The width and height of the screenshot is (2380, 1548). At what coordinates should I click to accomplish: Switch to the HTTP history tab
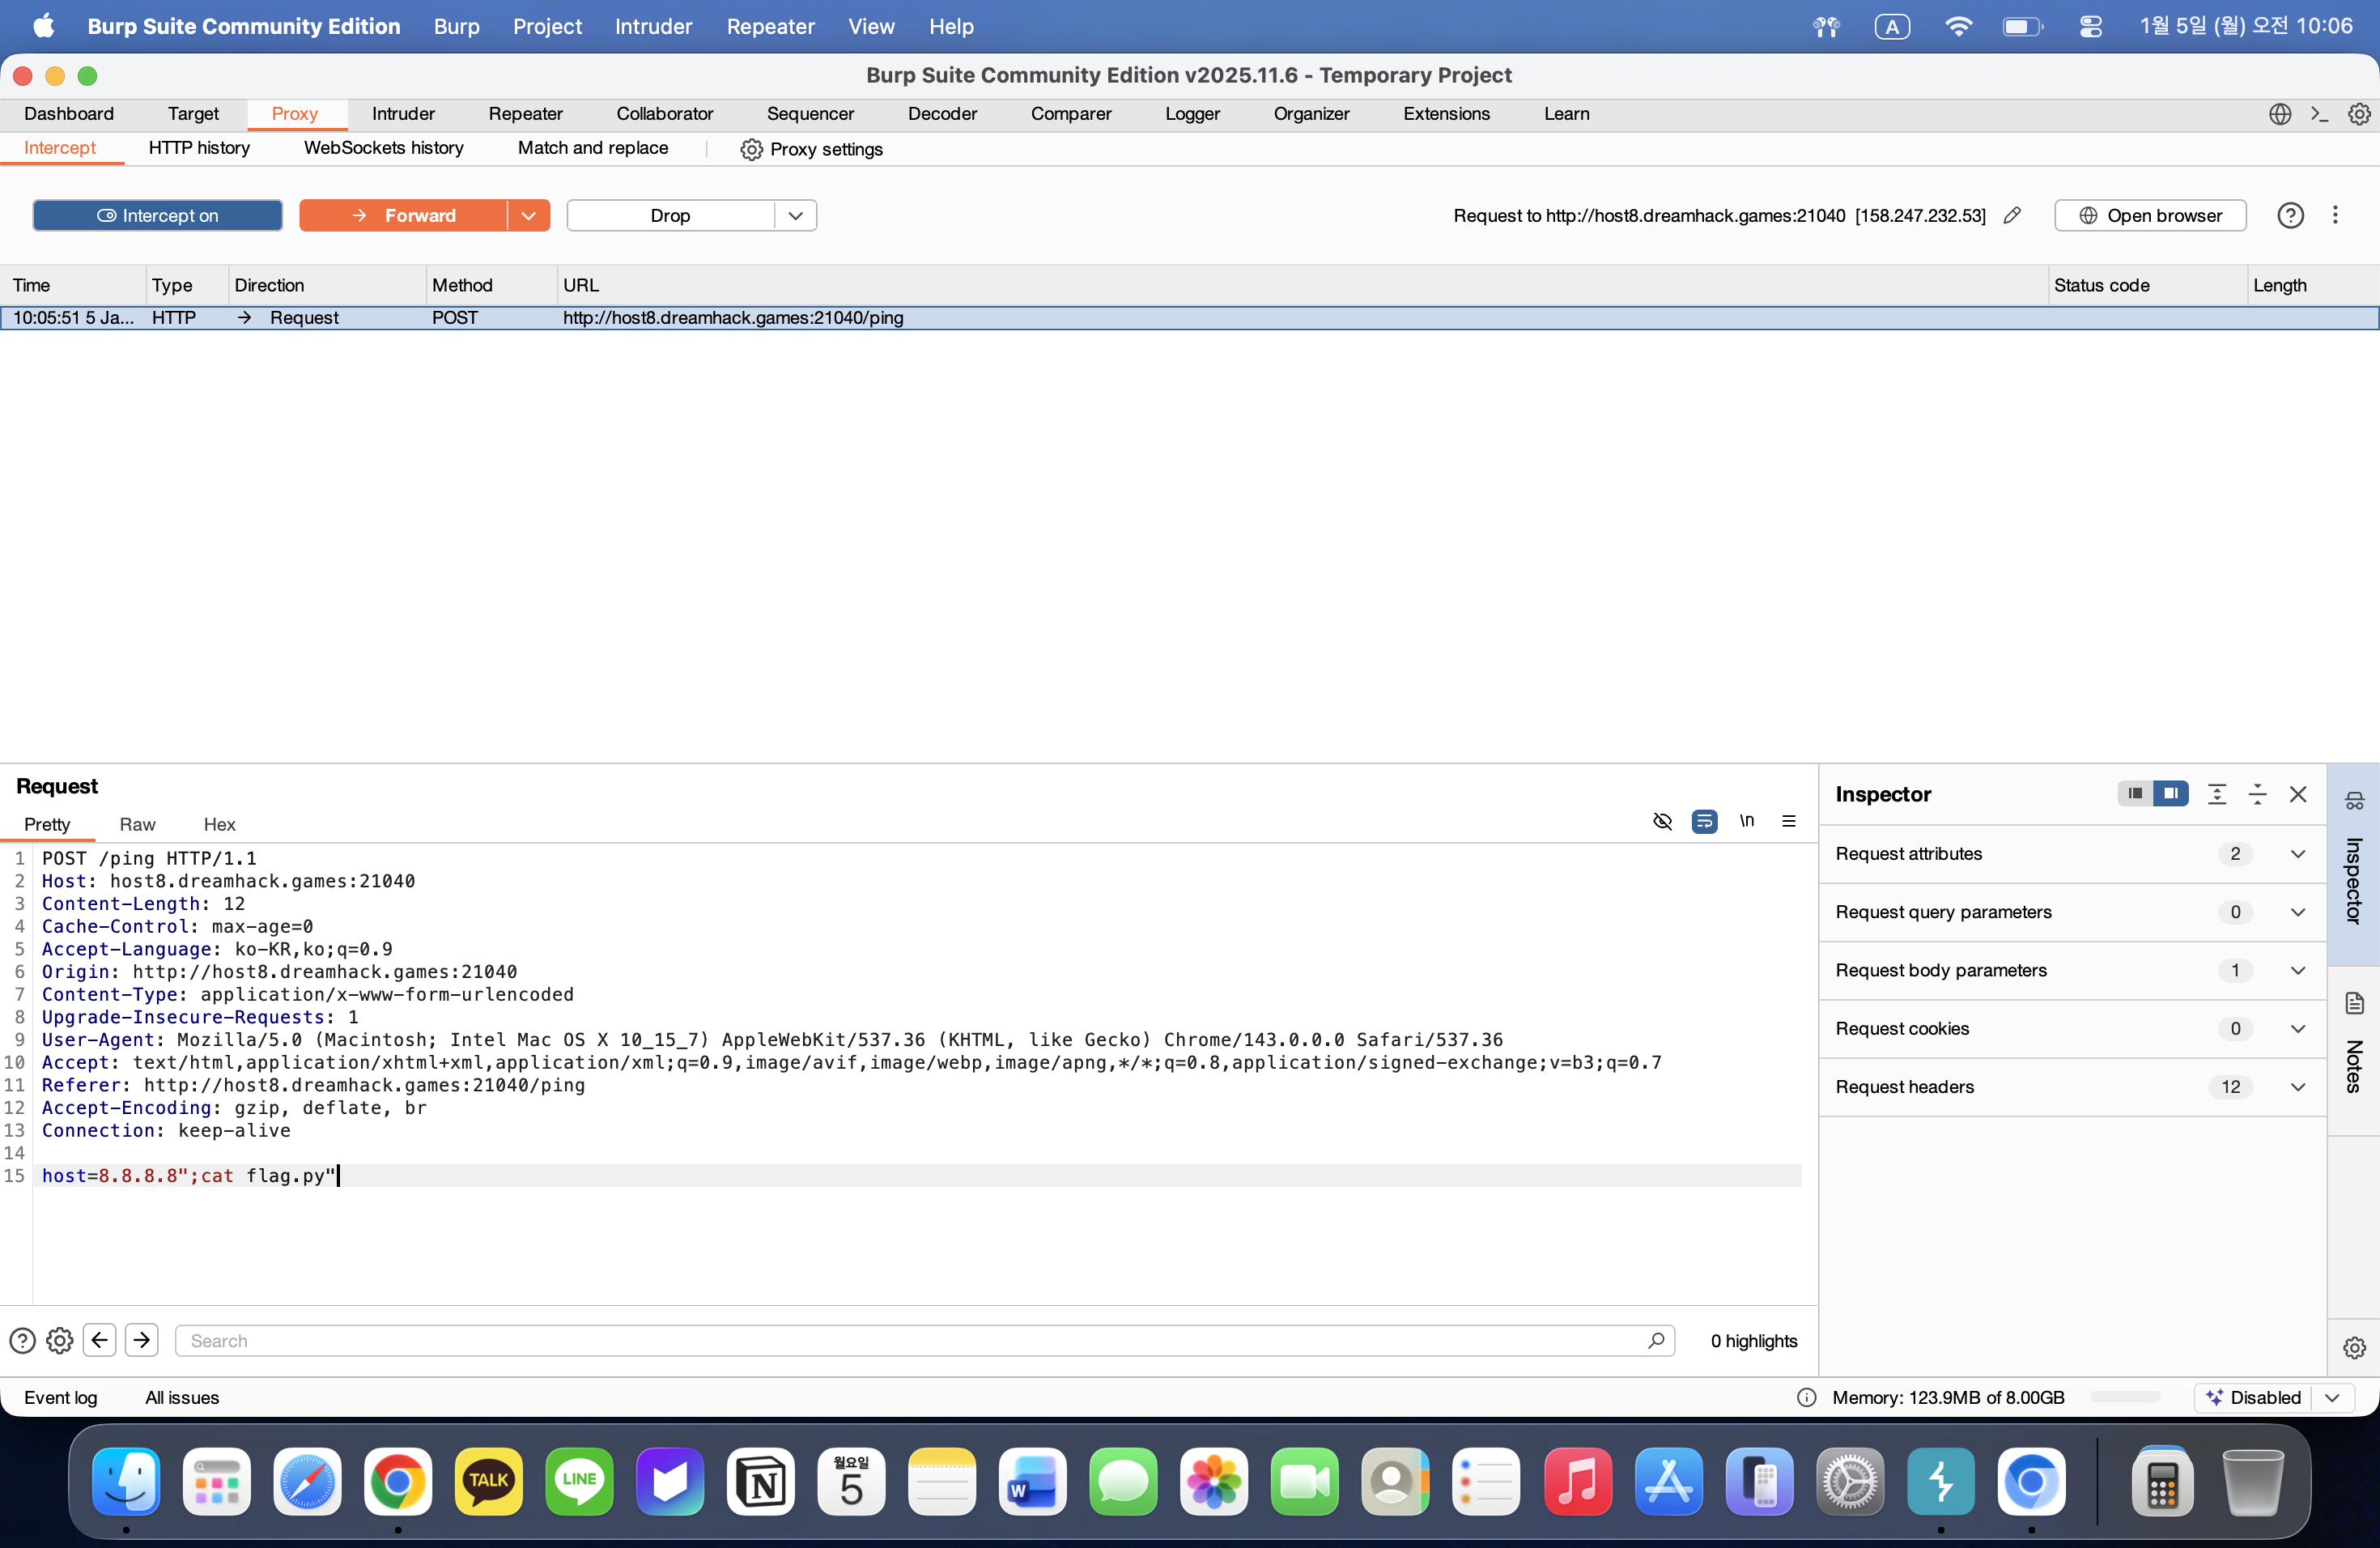(x=199, y=148)
